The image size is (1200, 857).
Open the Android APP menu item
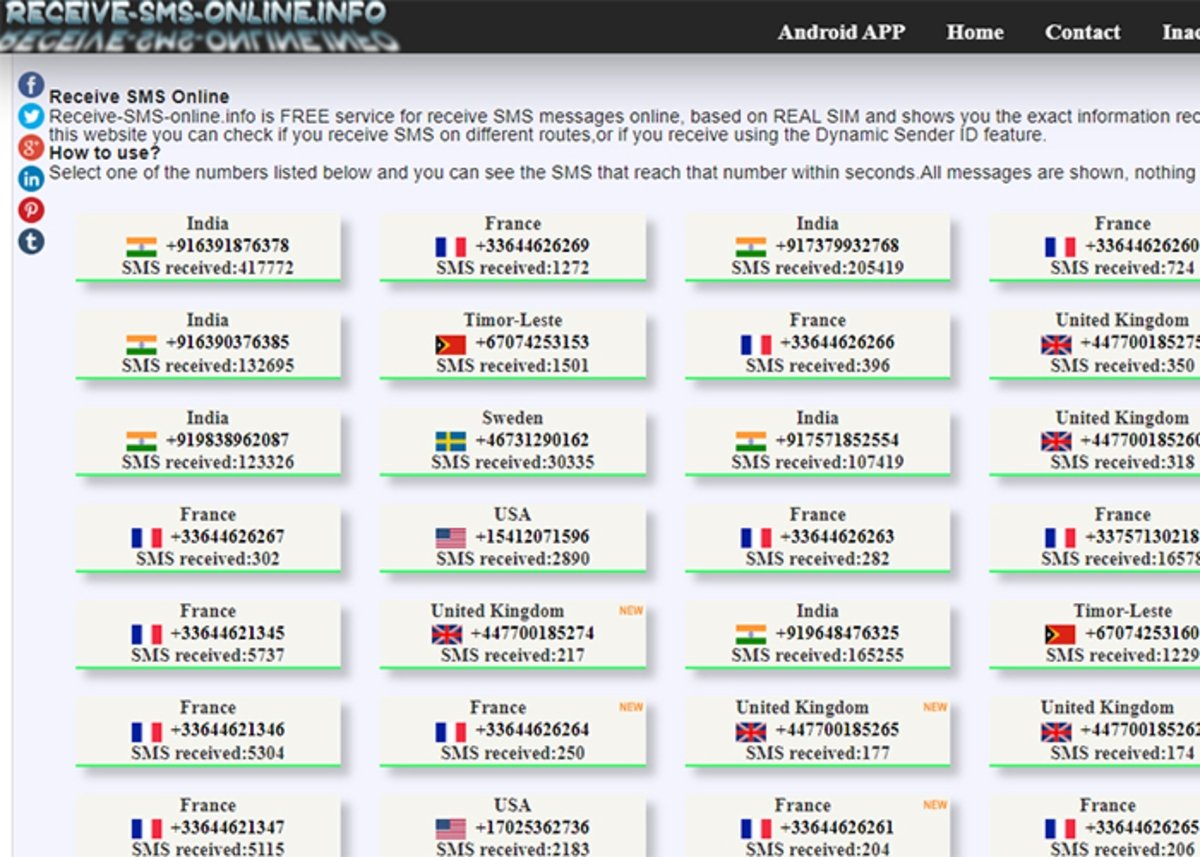click(x=841, y=32)
